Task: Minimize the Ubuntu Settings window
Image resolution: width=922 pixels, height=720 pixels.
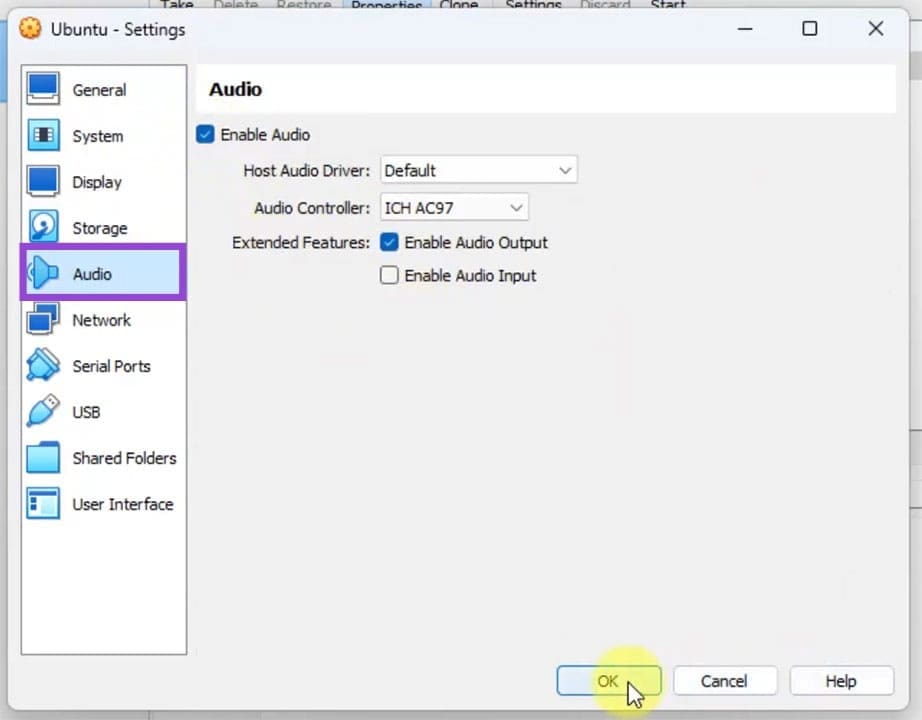Action: [x=745, y=28]
